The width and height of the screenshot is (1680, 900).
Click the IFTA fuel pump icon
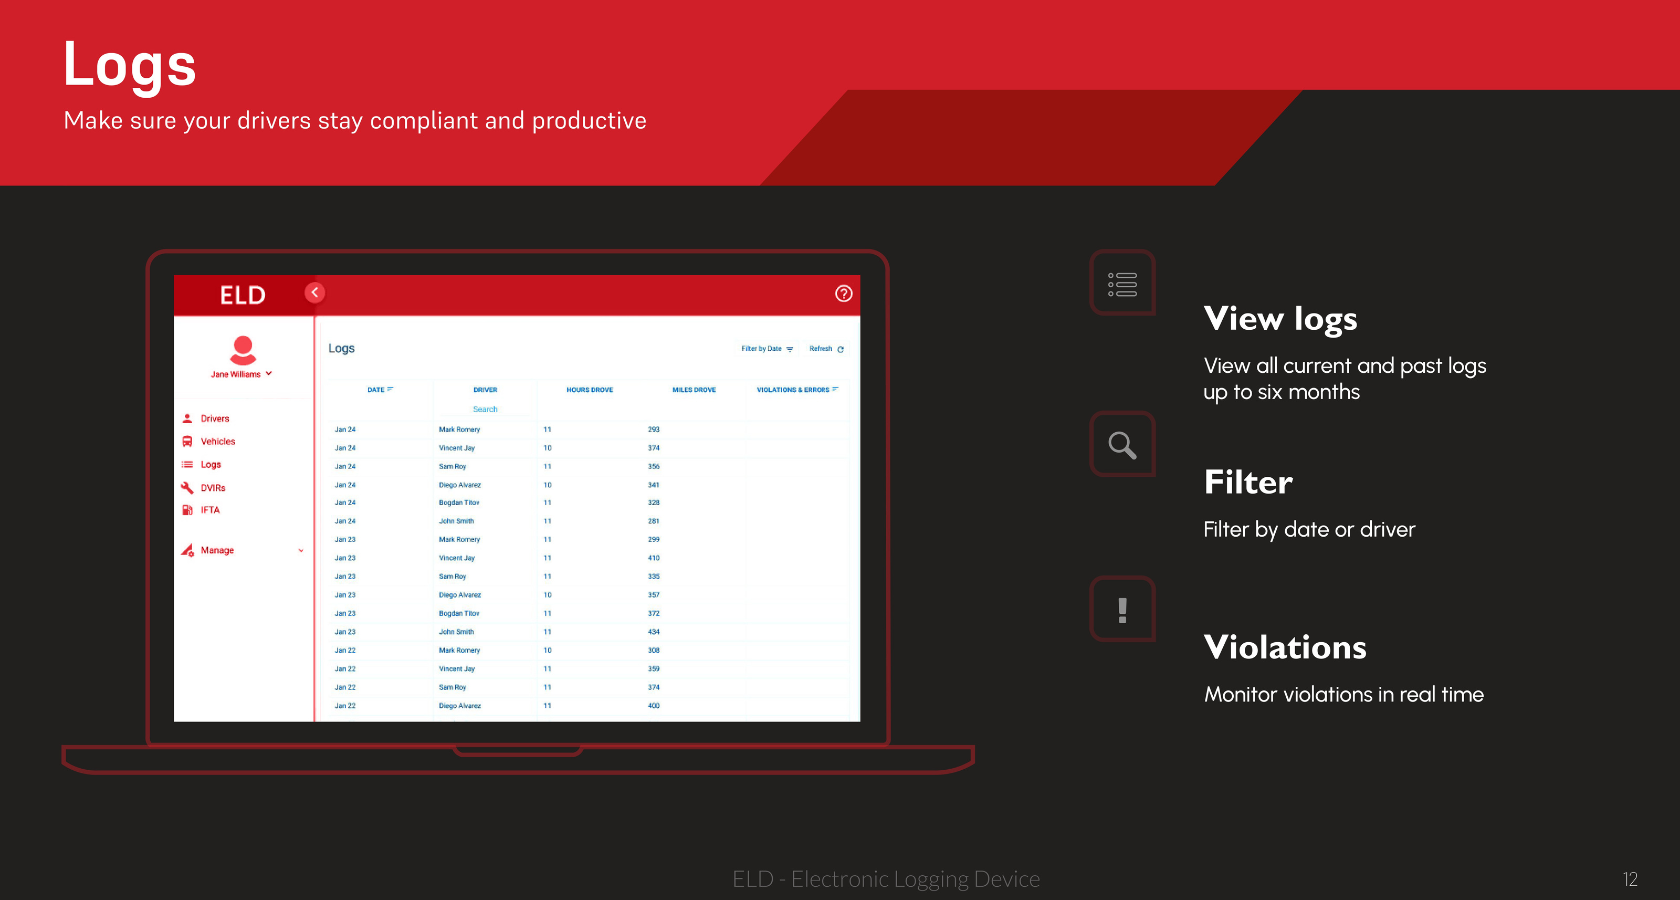point(187,510)
